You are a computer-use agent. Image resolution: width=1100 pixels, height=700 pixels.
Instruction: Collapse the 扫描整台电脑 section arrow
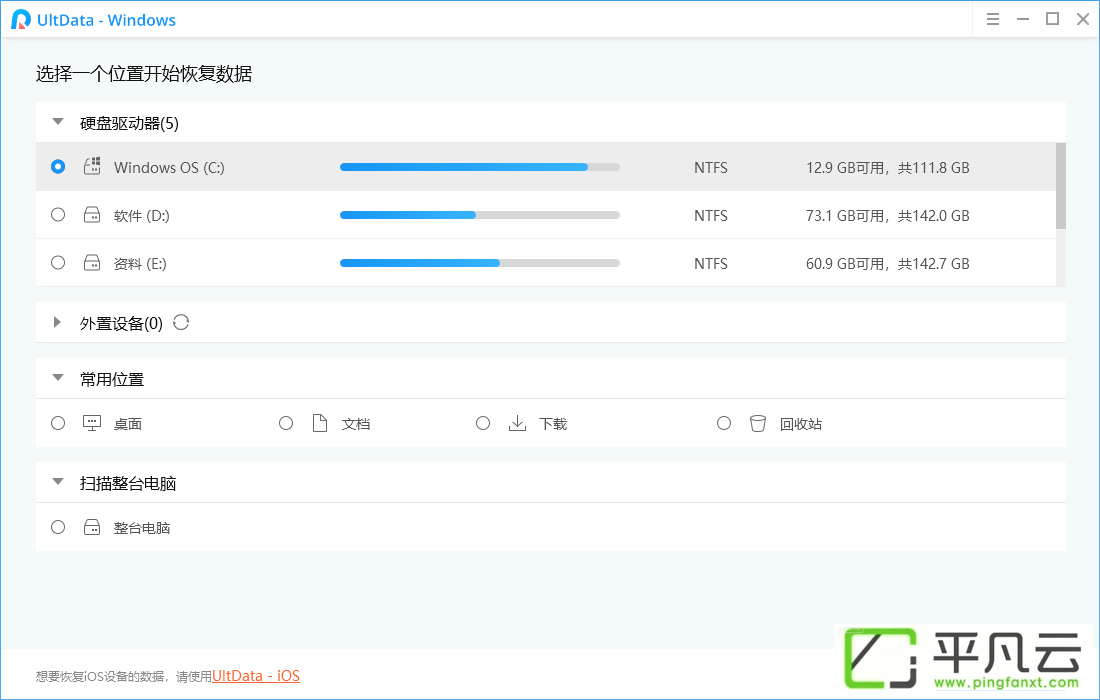[x=58, y=482]
